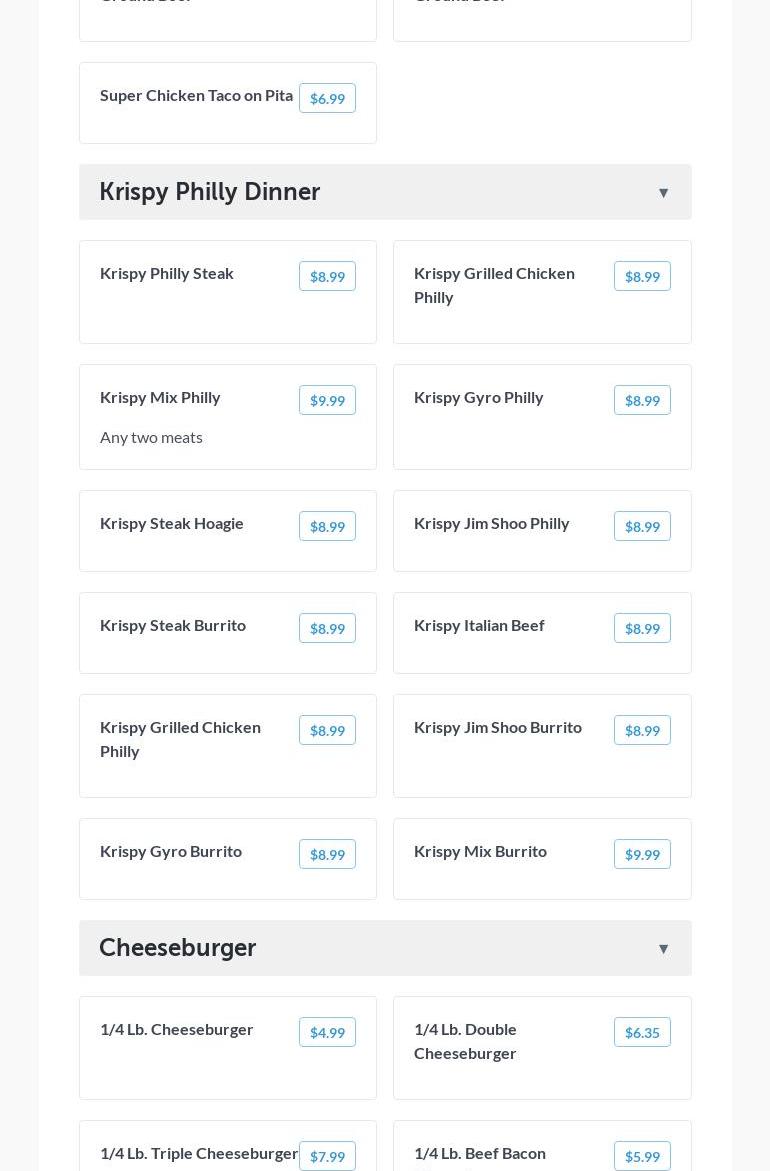Open the Krispy Gyro Burrito item

coord(171,852)
